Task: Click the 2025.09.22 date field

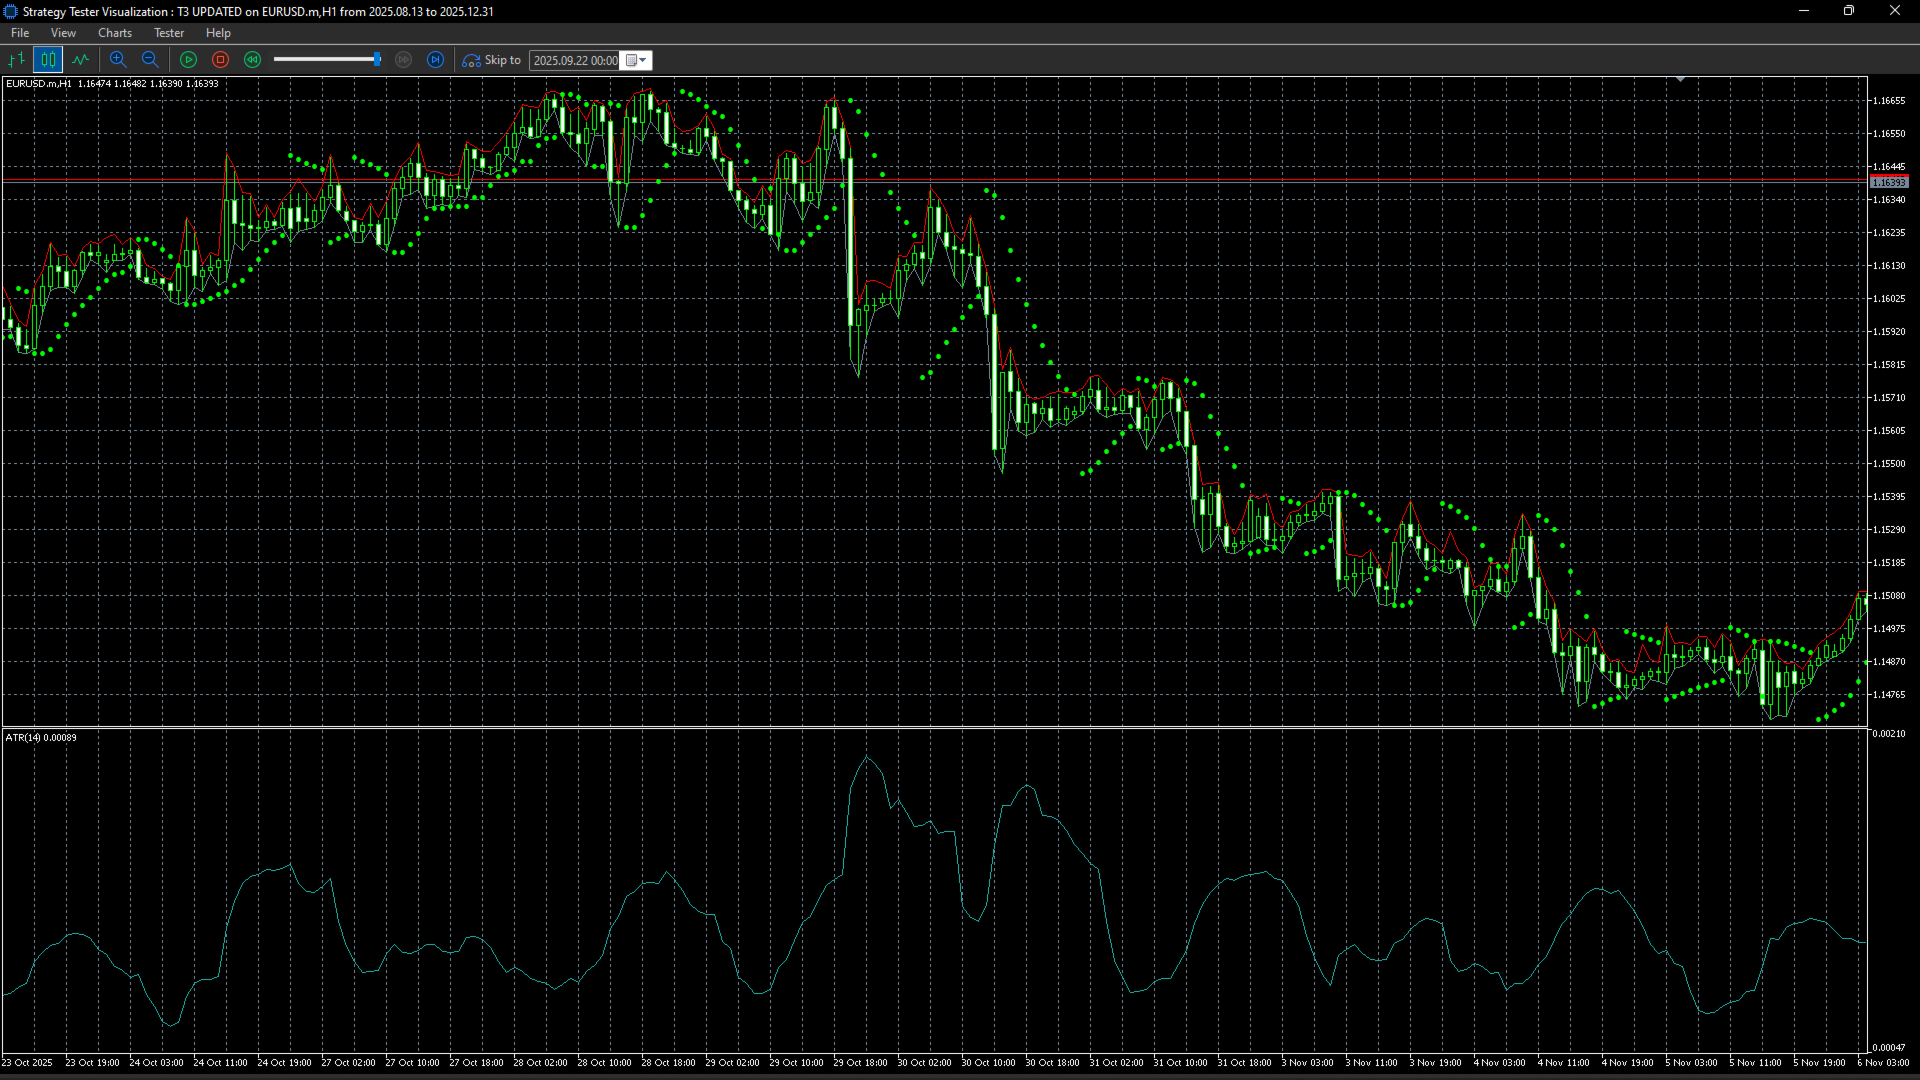Action: 574,60
